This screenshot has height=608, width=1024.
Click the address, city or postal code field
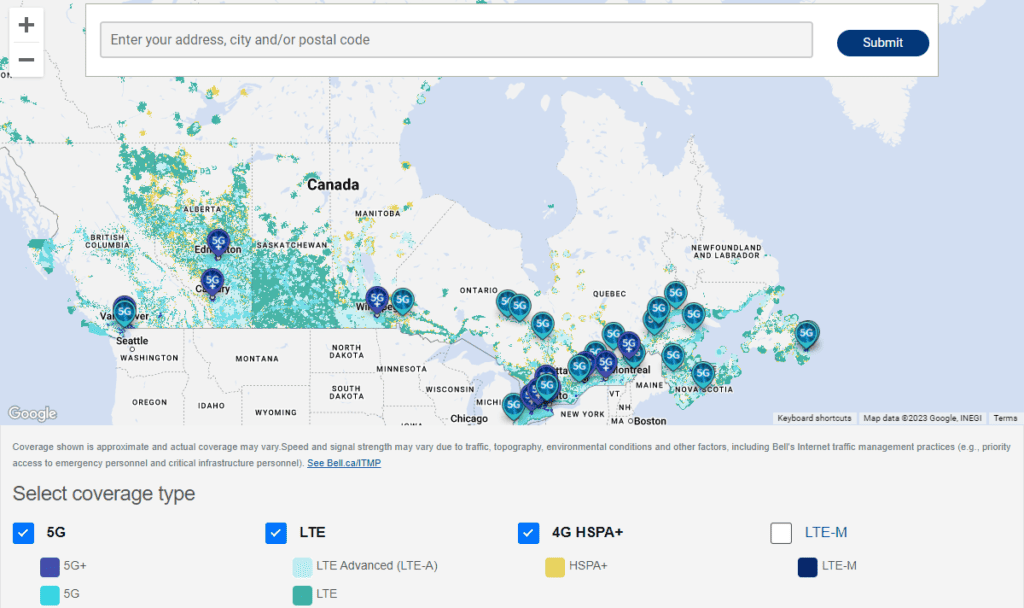(x=456, y=40)
